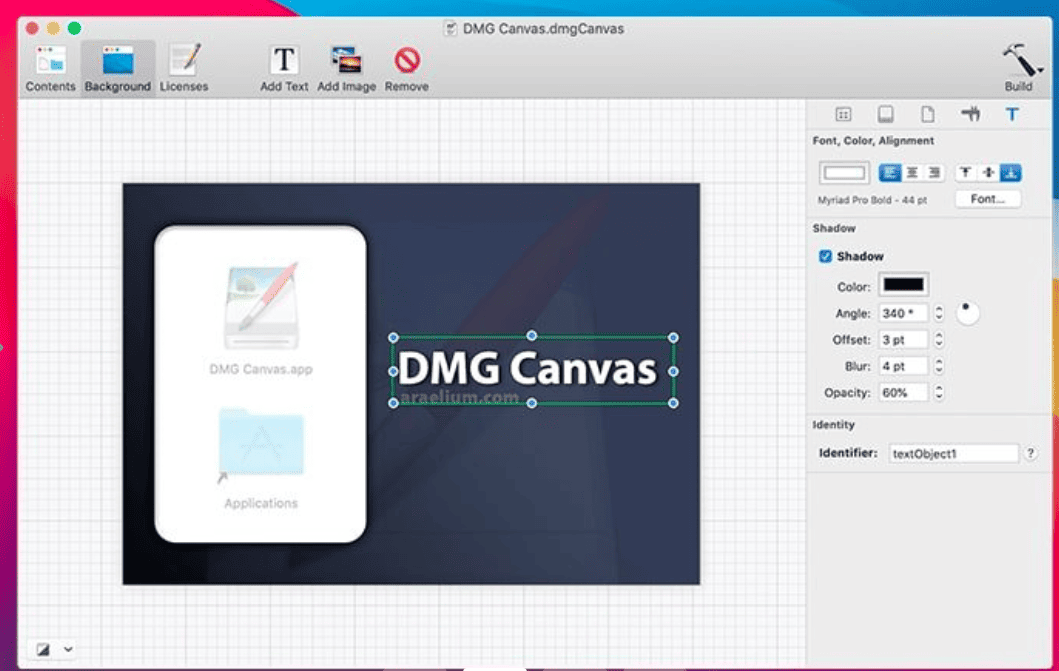
Task: Open the text color well
Action: click(x=844, y=173)
